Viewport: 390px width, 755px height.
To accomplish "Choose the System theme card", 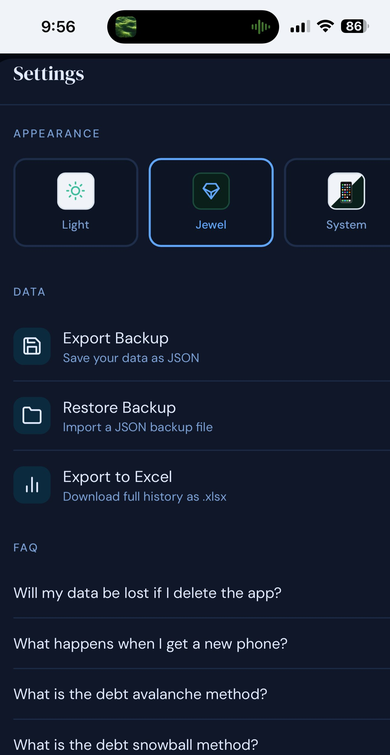I will (337, 202).
